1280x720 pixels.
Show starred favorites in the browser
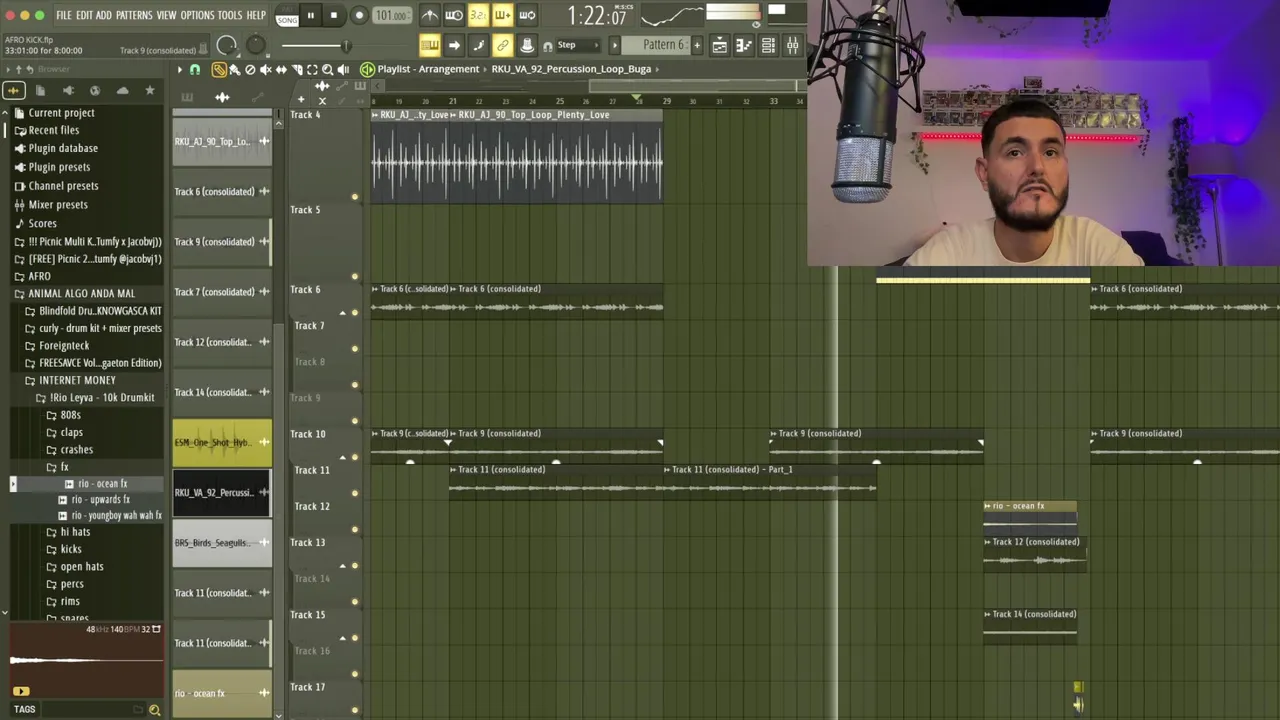click(x=150, y=91)
